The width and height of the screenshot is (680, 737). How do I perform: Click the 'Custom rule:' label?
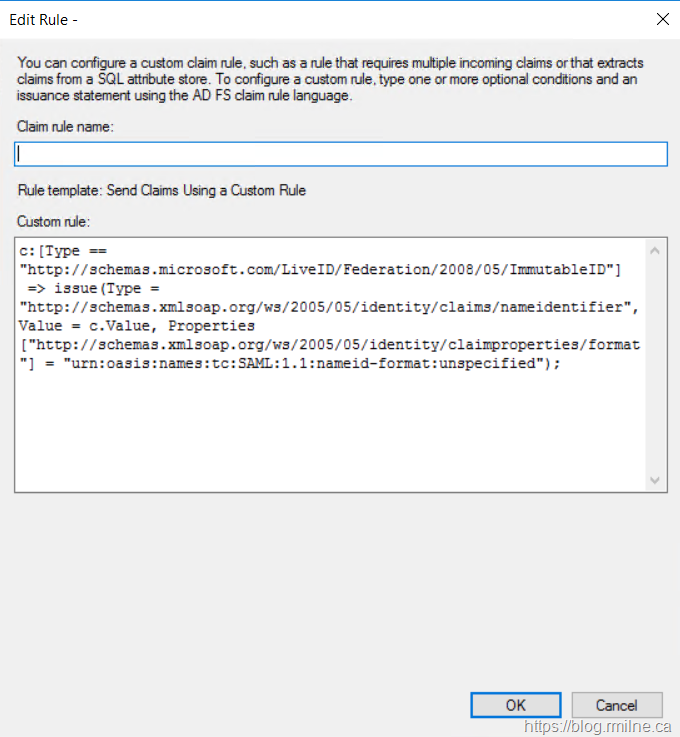[x=53, y=221]
